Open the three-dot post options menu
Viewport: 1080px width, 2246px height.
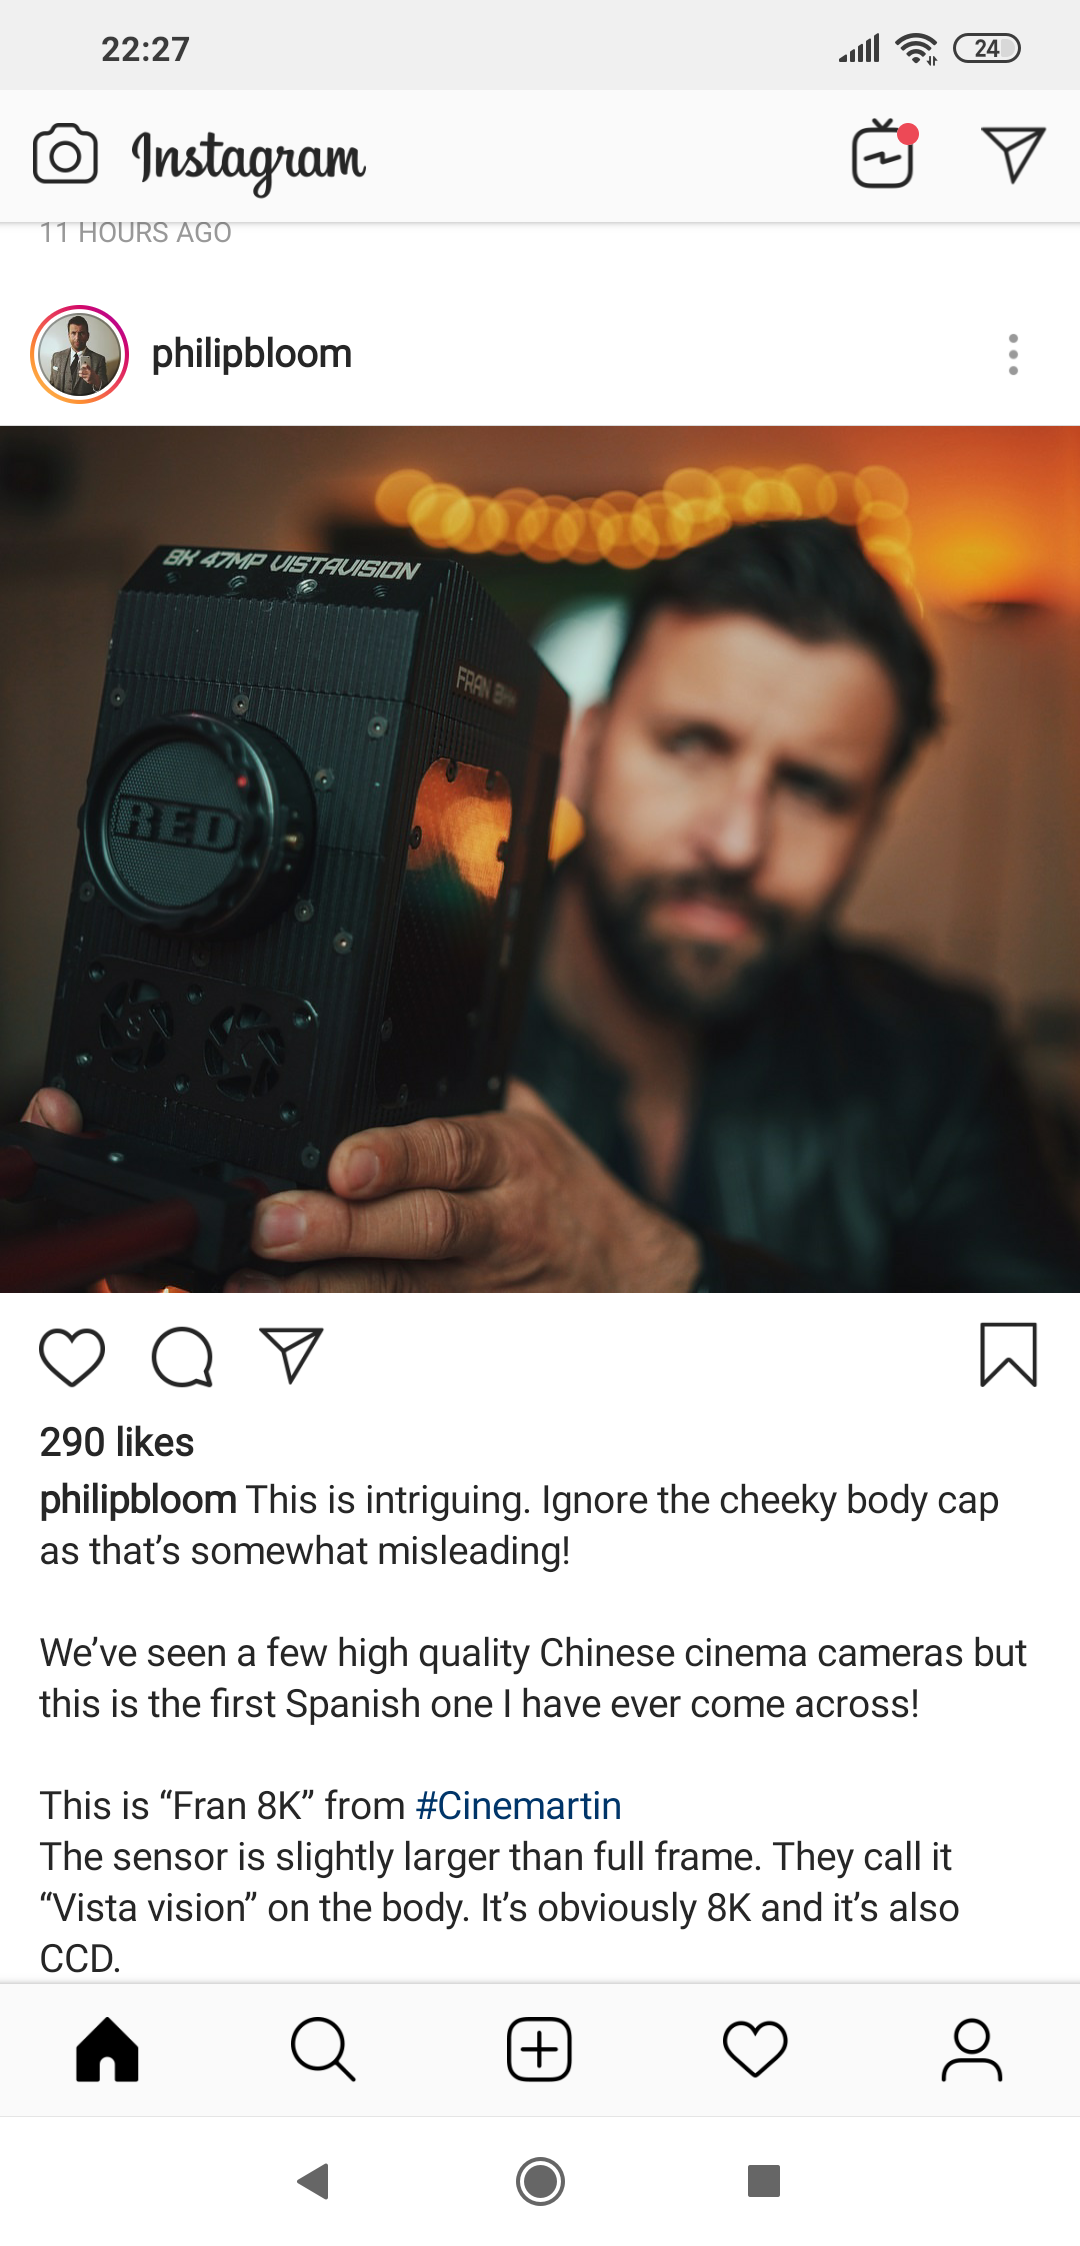(x=1013, y=355)
